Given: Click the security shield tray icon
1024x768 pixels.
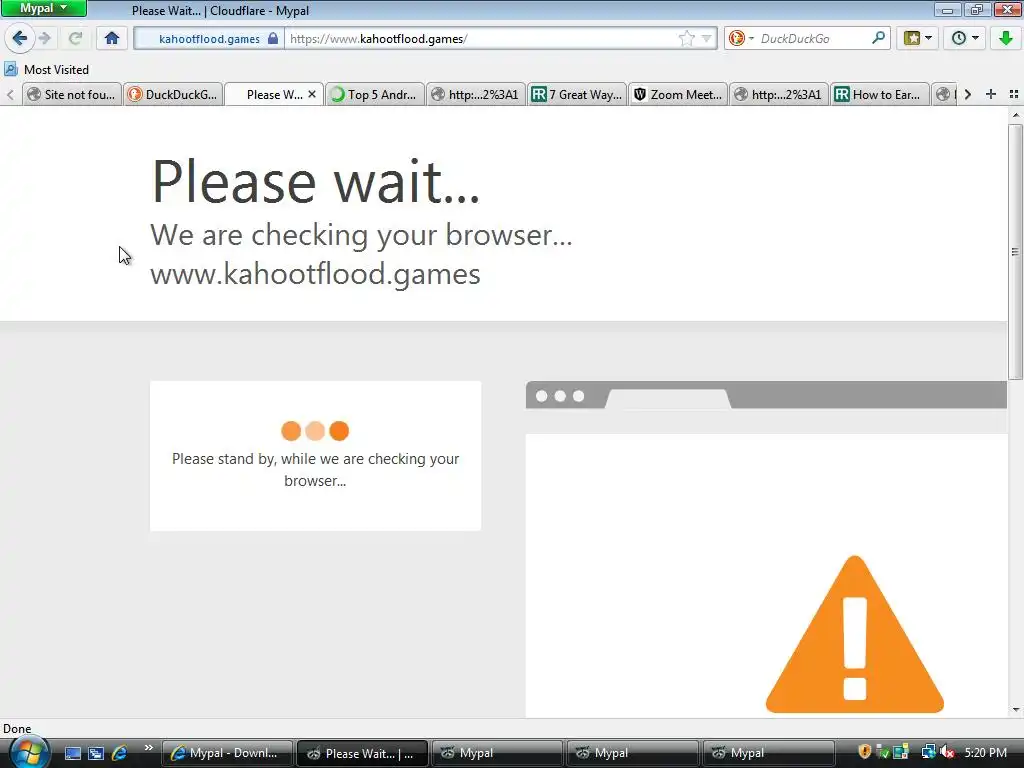Looking at the screenshot, I should (x=865, y=752).
